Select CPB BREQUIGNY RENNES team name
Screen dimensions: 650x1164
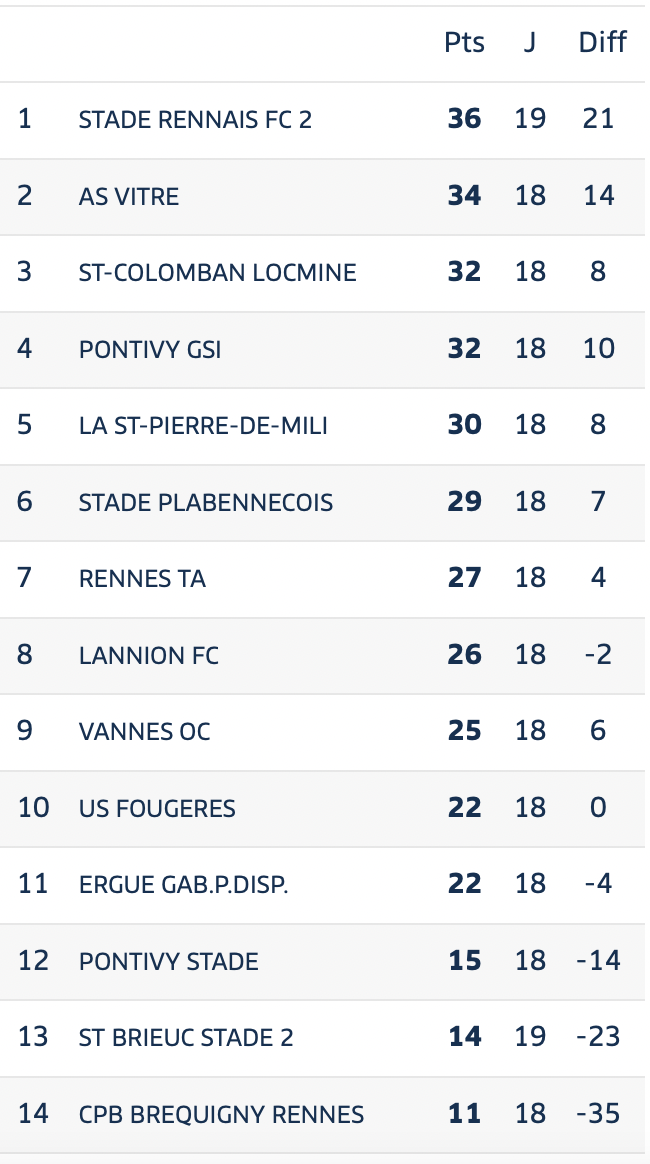[221, 1115]
